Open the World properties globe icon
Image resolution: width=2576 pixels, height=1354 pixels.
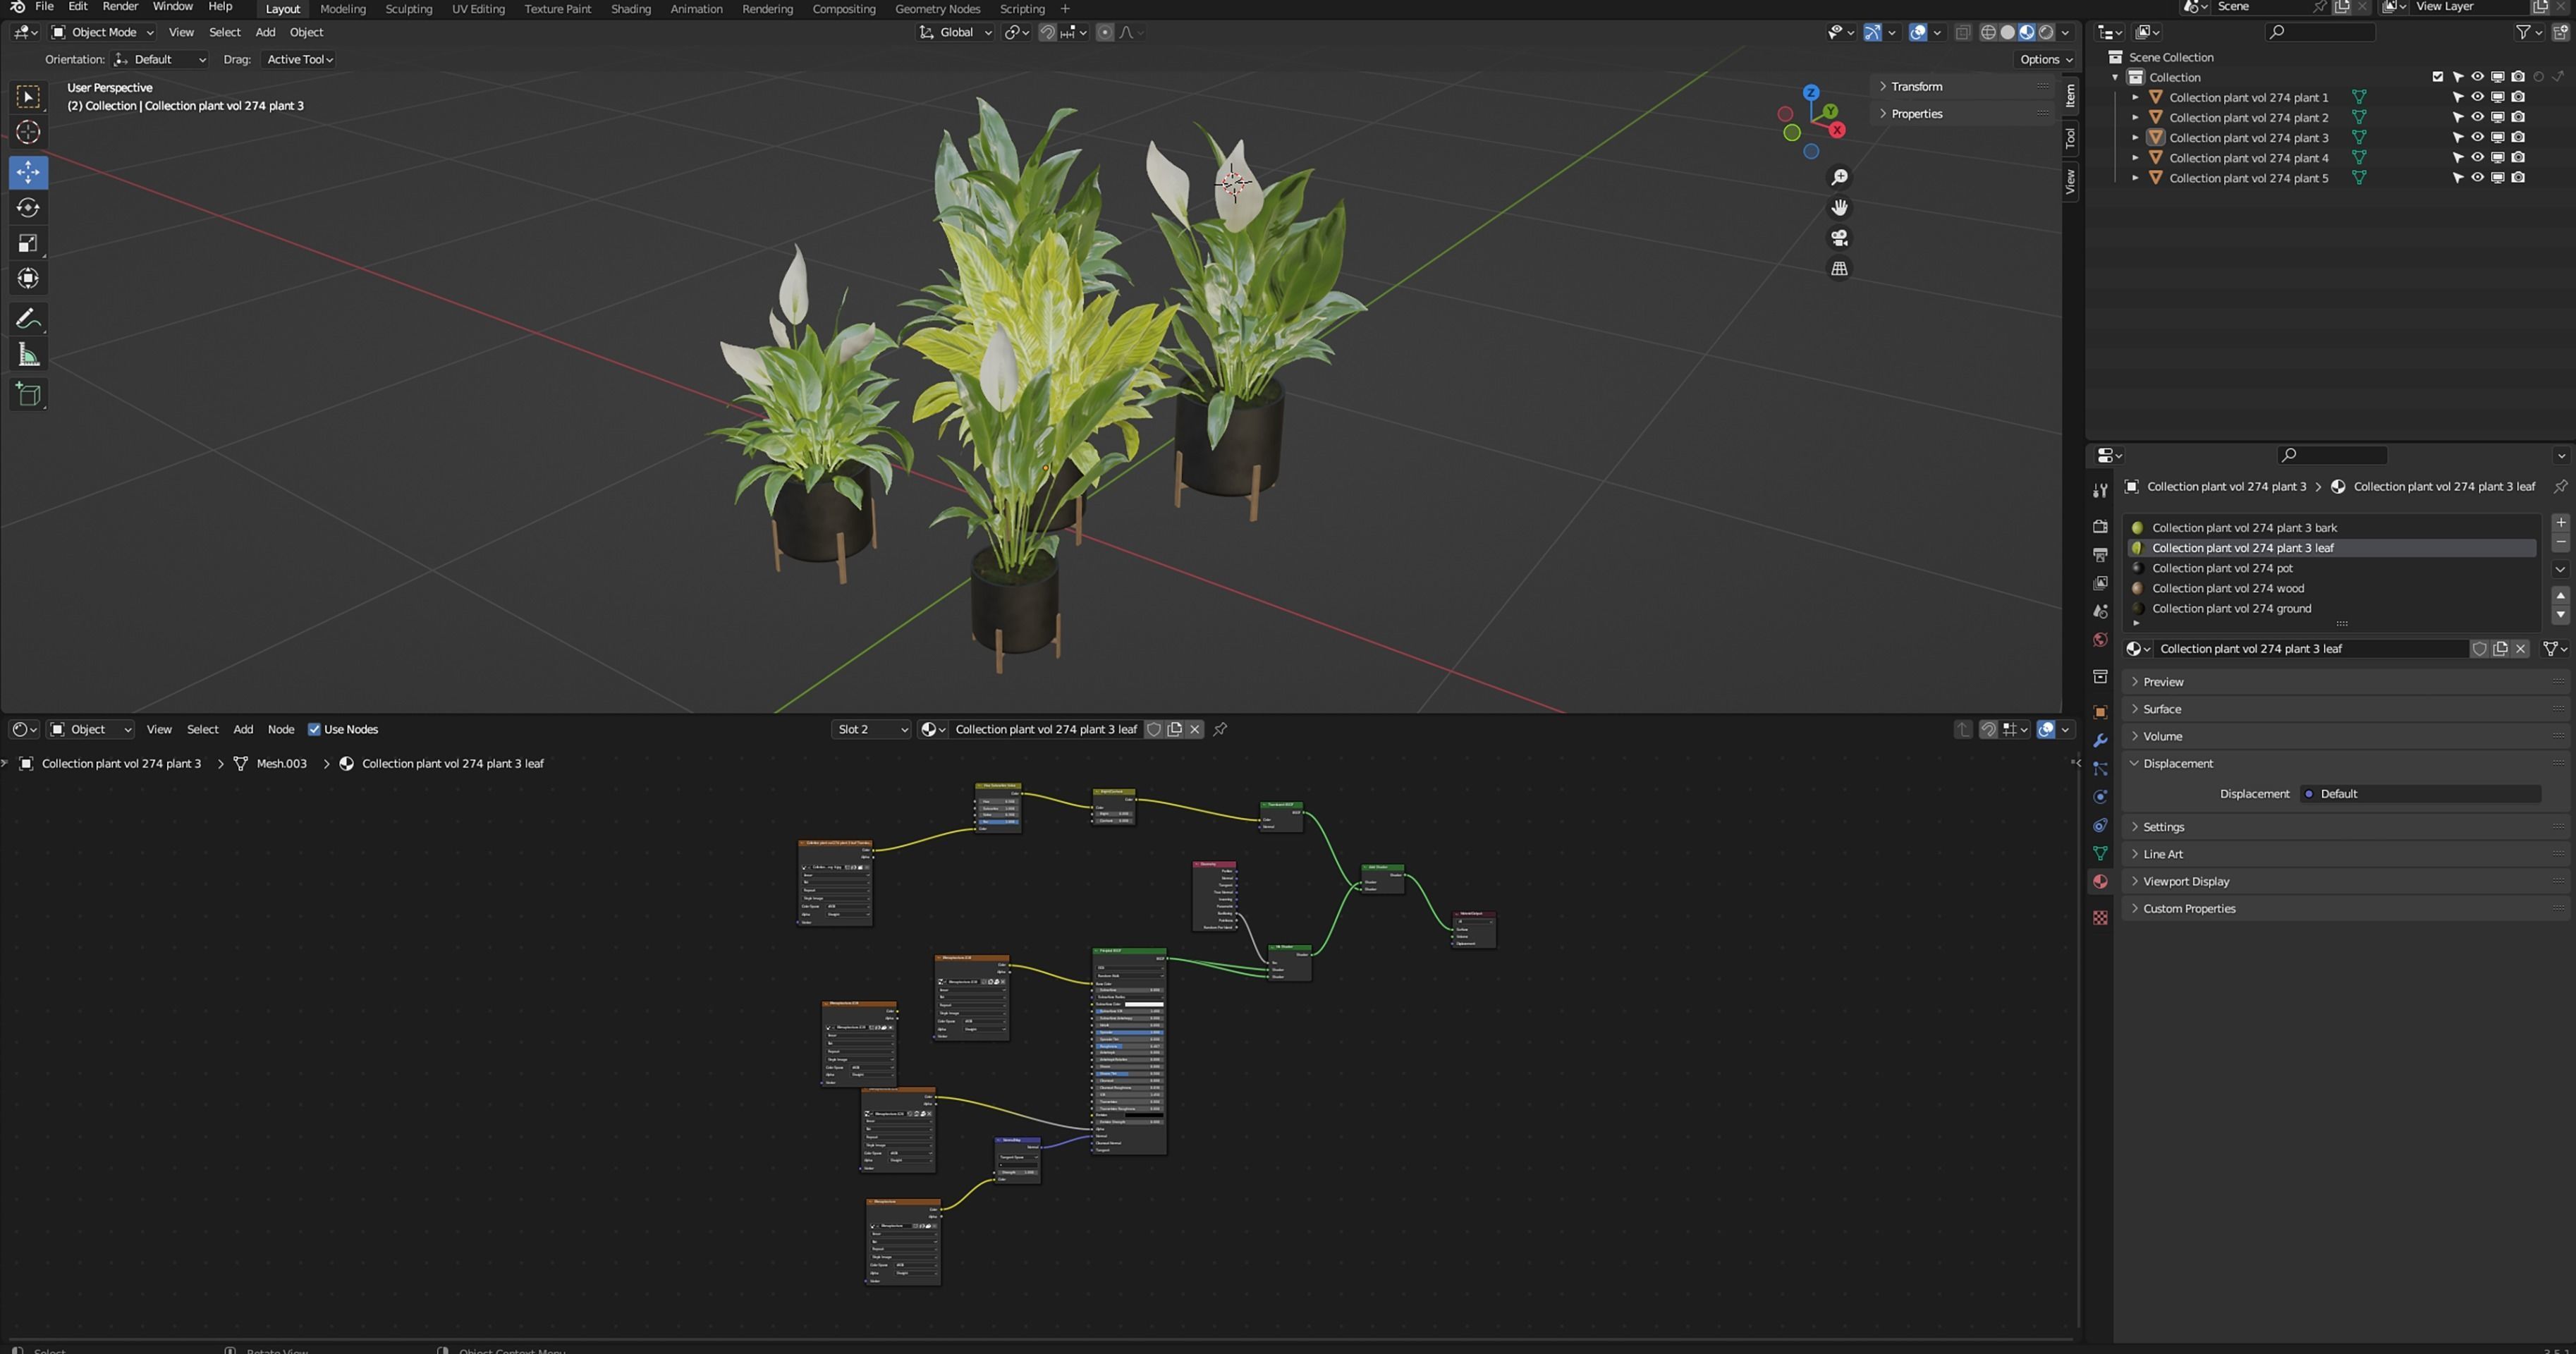tap(2100, 640)
